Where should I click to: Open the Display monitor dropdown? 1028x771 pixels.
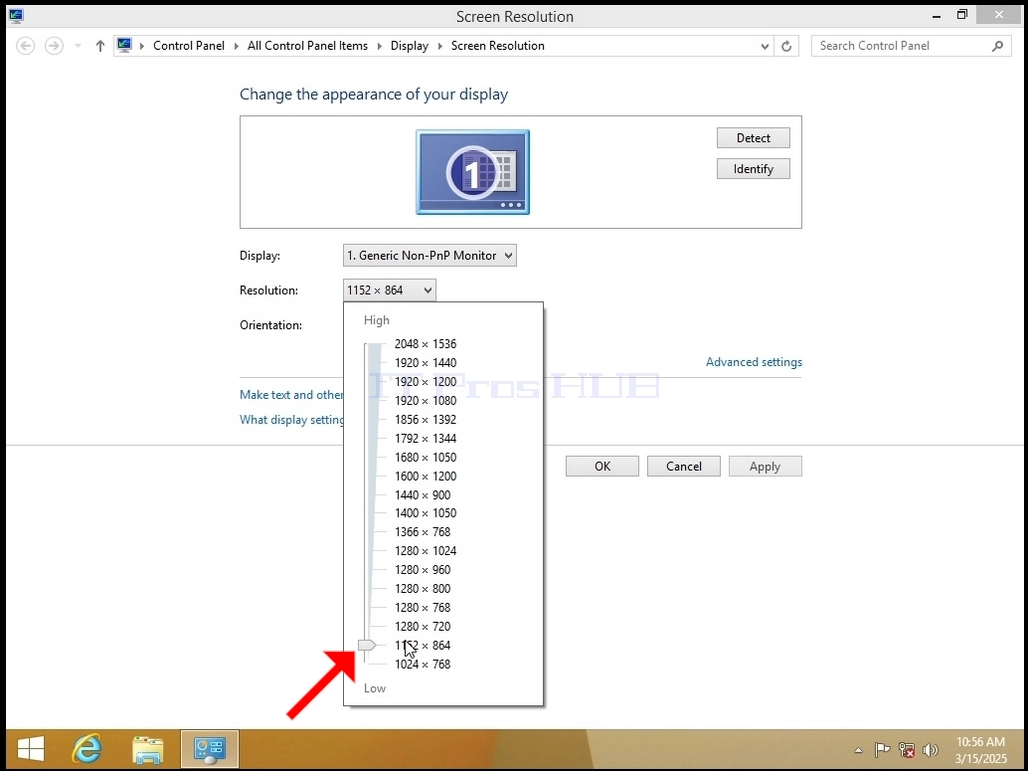(429, 256)
